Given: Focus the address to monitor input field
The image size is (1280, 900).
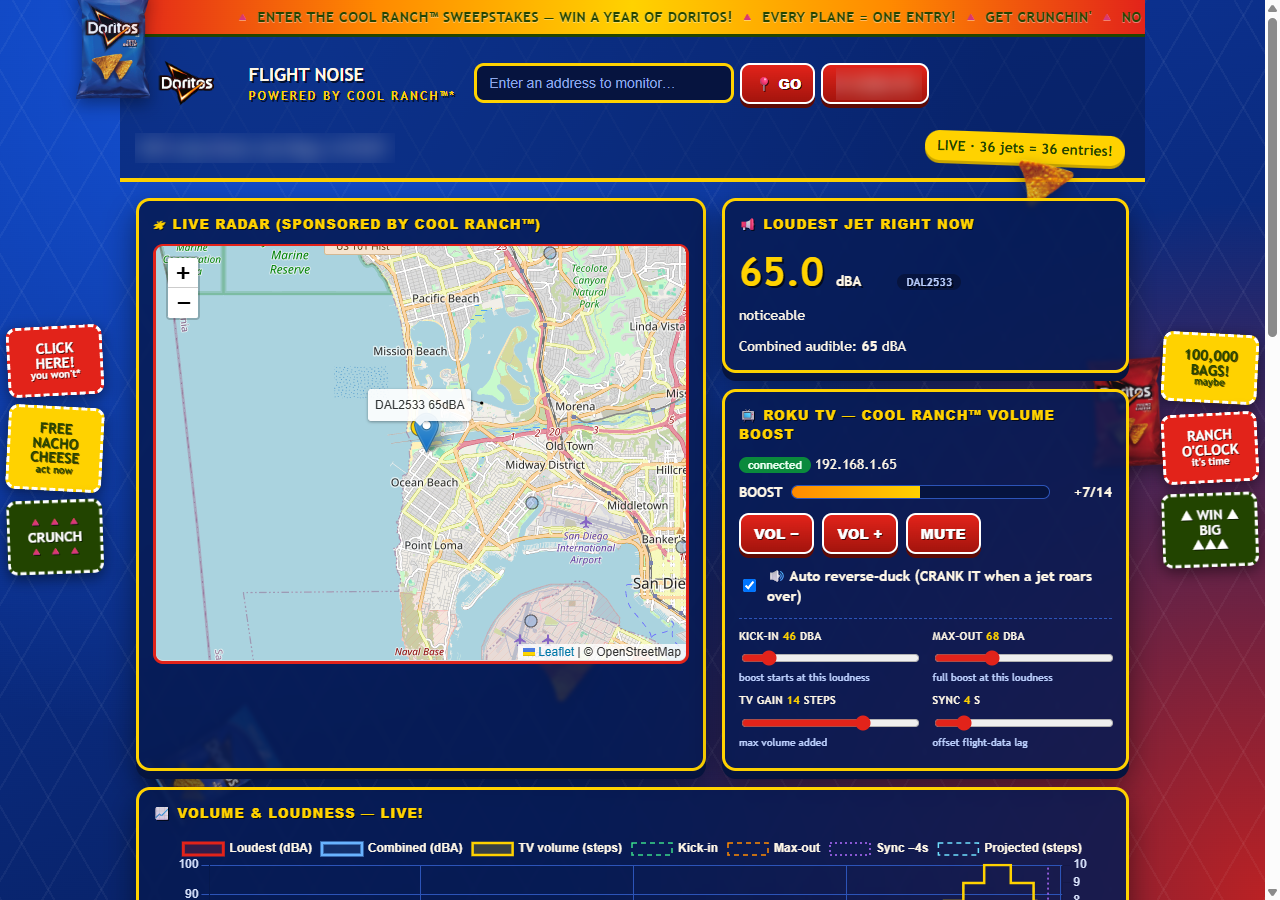Looking at the screenshot, I should [x=604, y=83].
